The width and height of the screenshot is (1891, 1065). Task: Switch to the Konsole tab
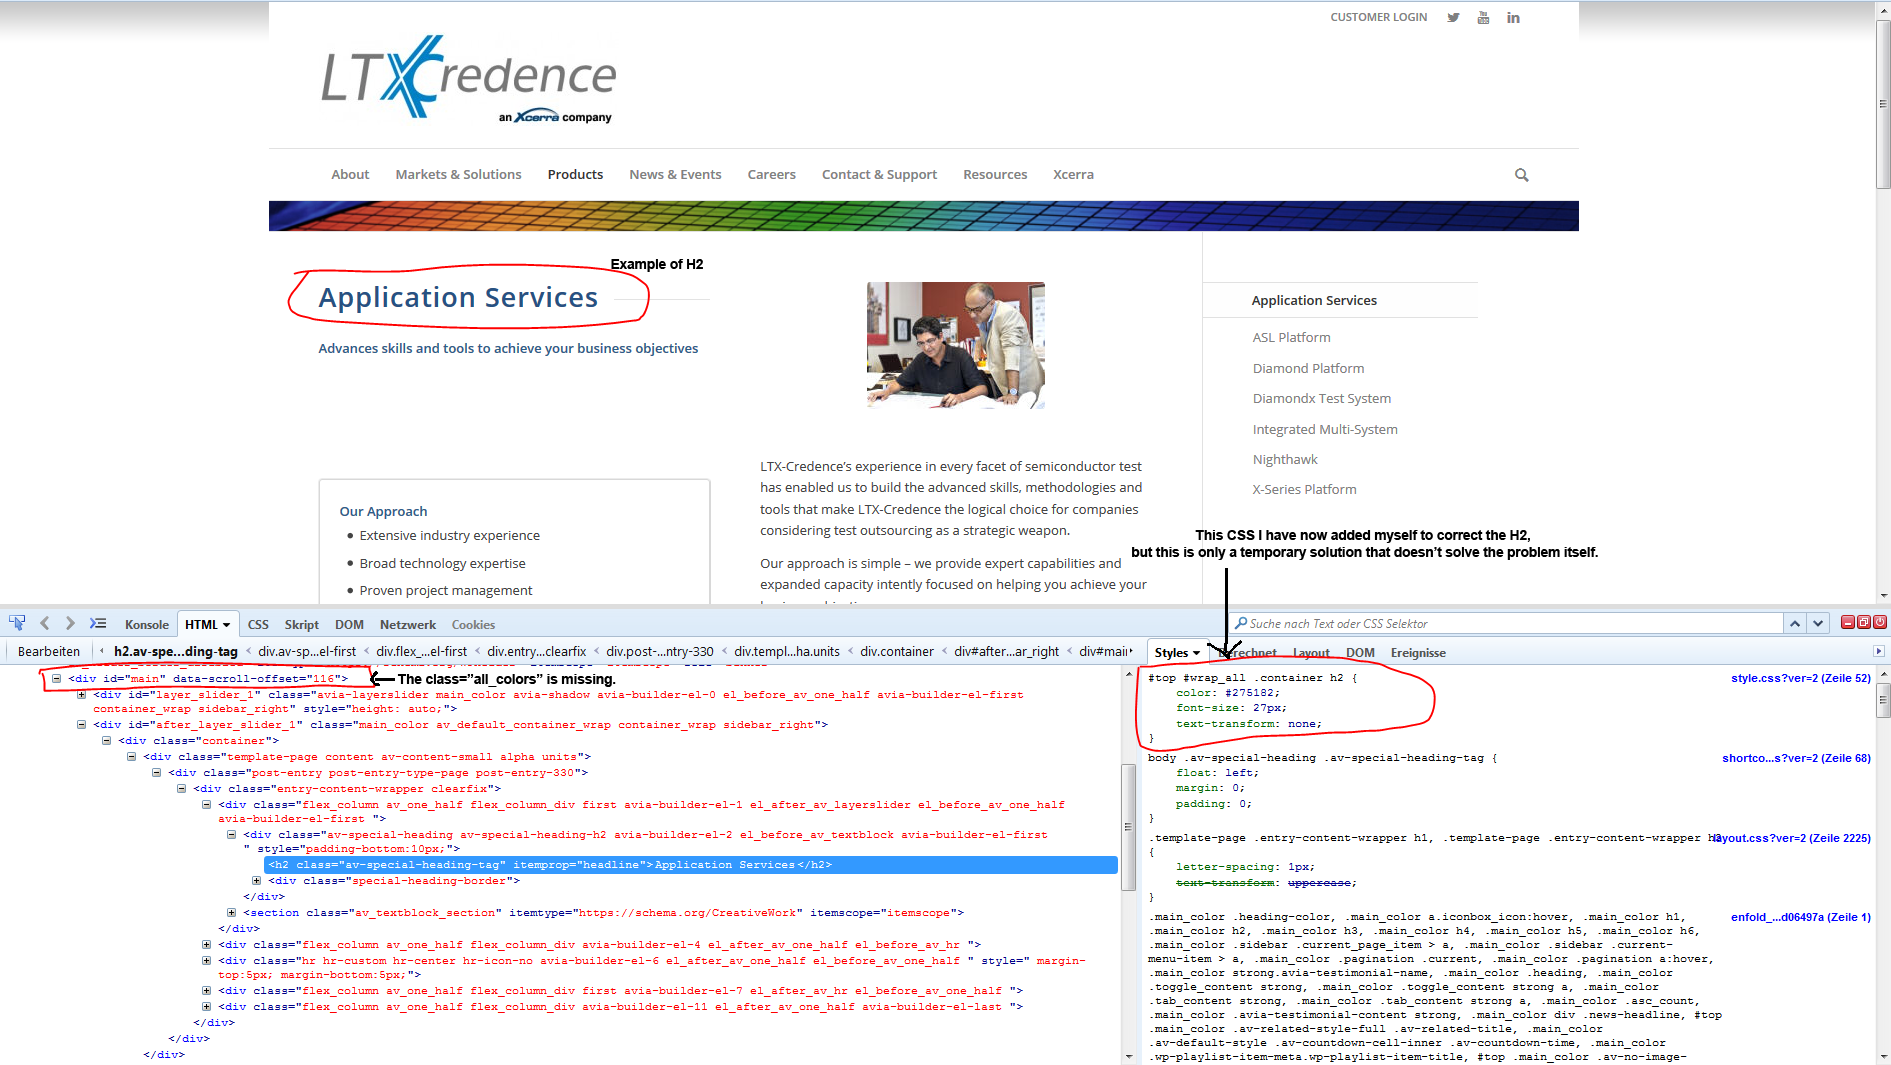pyautogui.click(x=147, y=624)
